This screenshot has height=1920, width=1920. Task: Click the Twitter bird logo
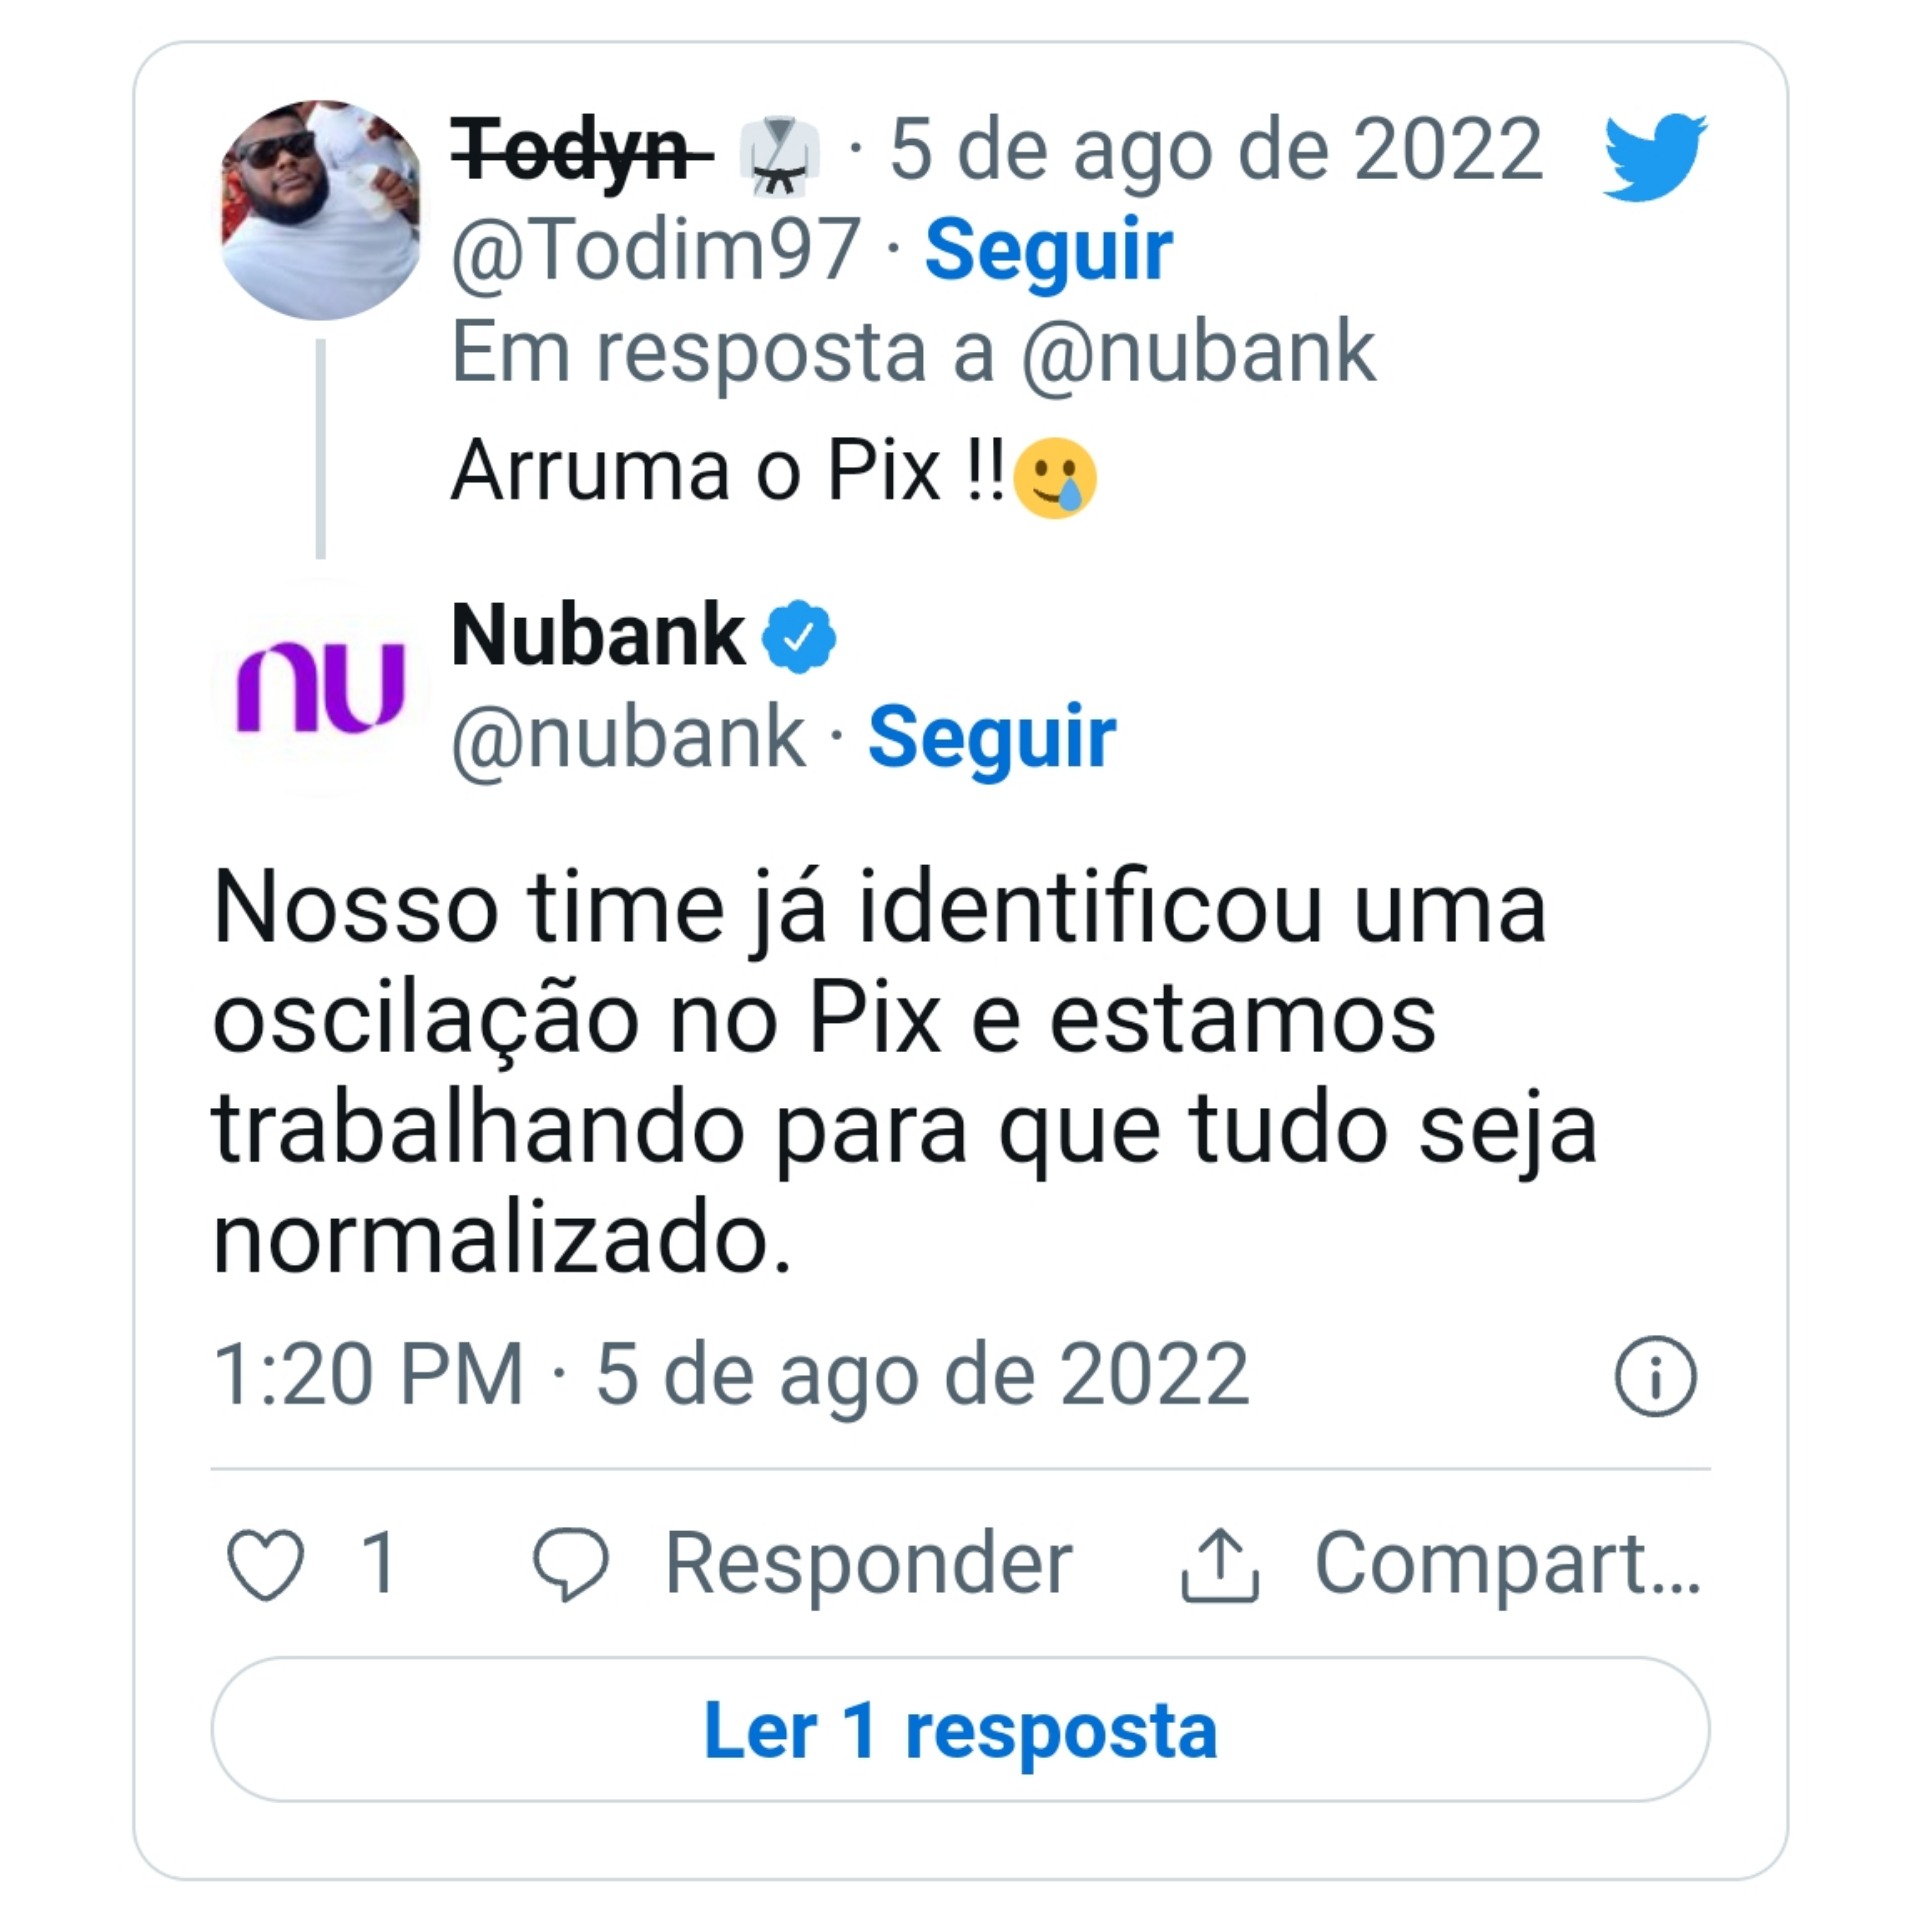point(1654,157)
